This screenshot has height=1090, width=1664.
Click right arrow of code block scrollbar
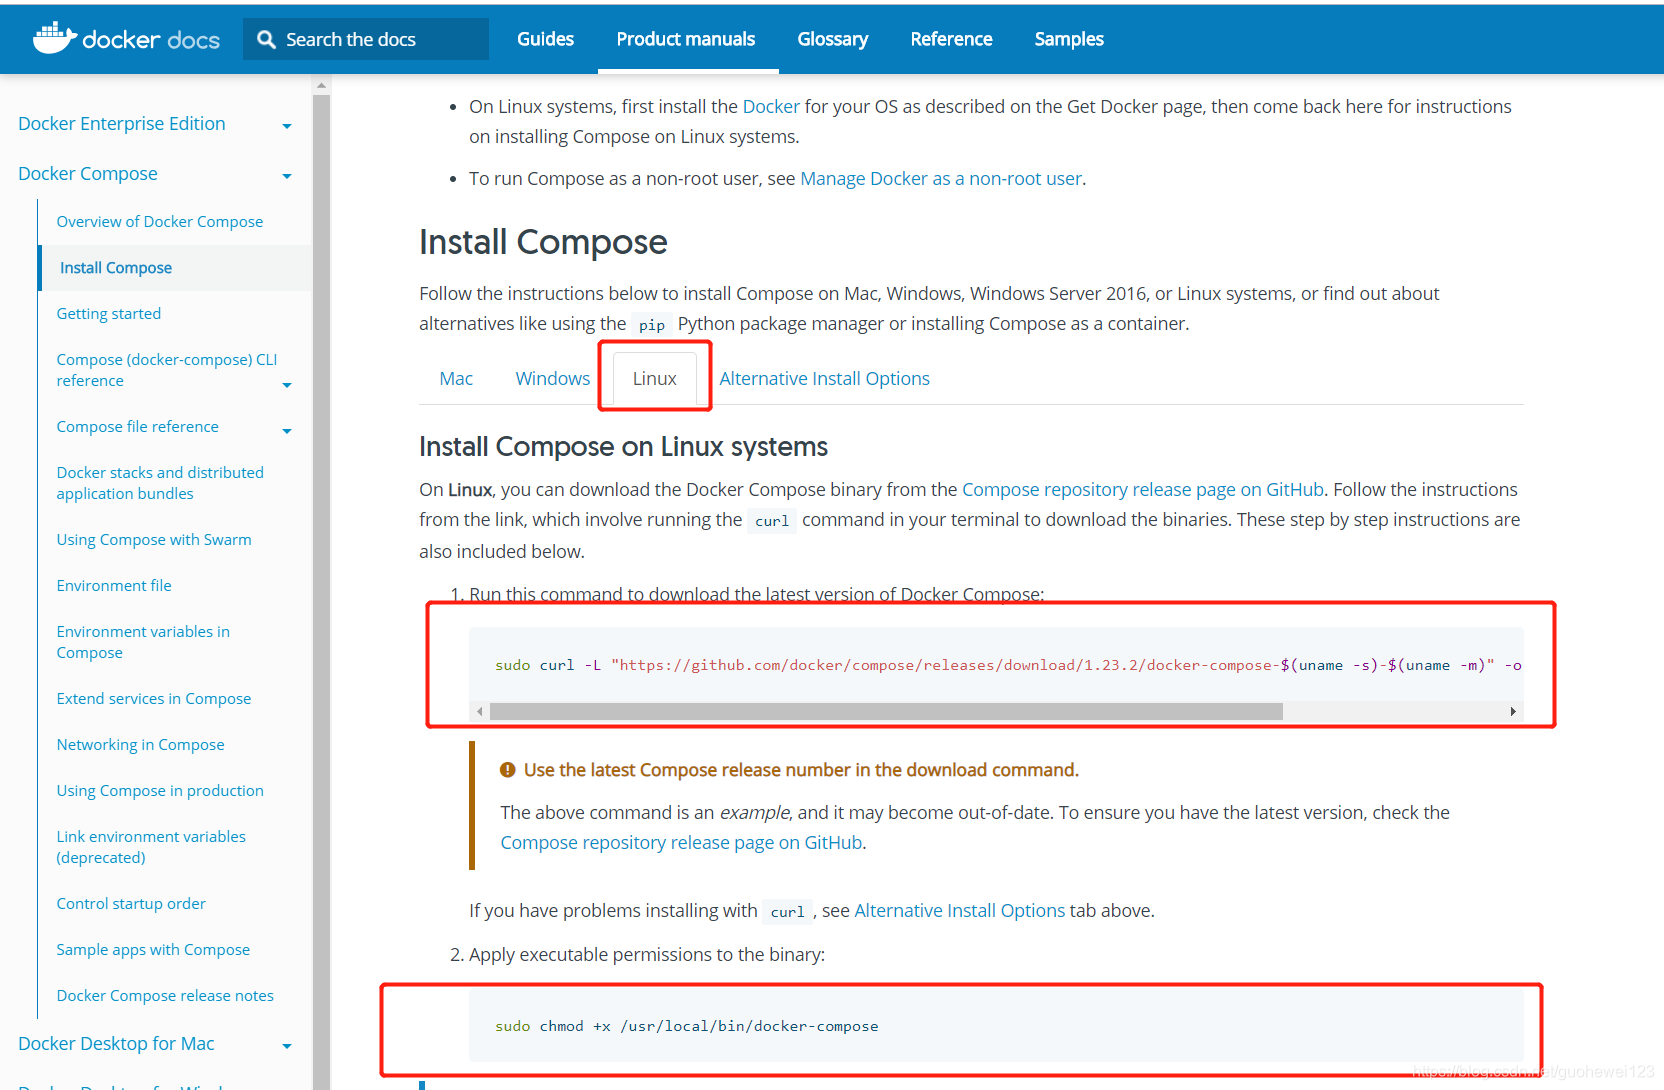(1513, 711)
